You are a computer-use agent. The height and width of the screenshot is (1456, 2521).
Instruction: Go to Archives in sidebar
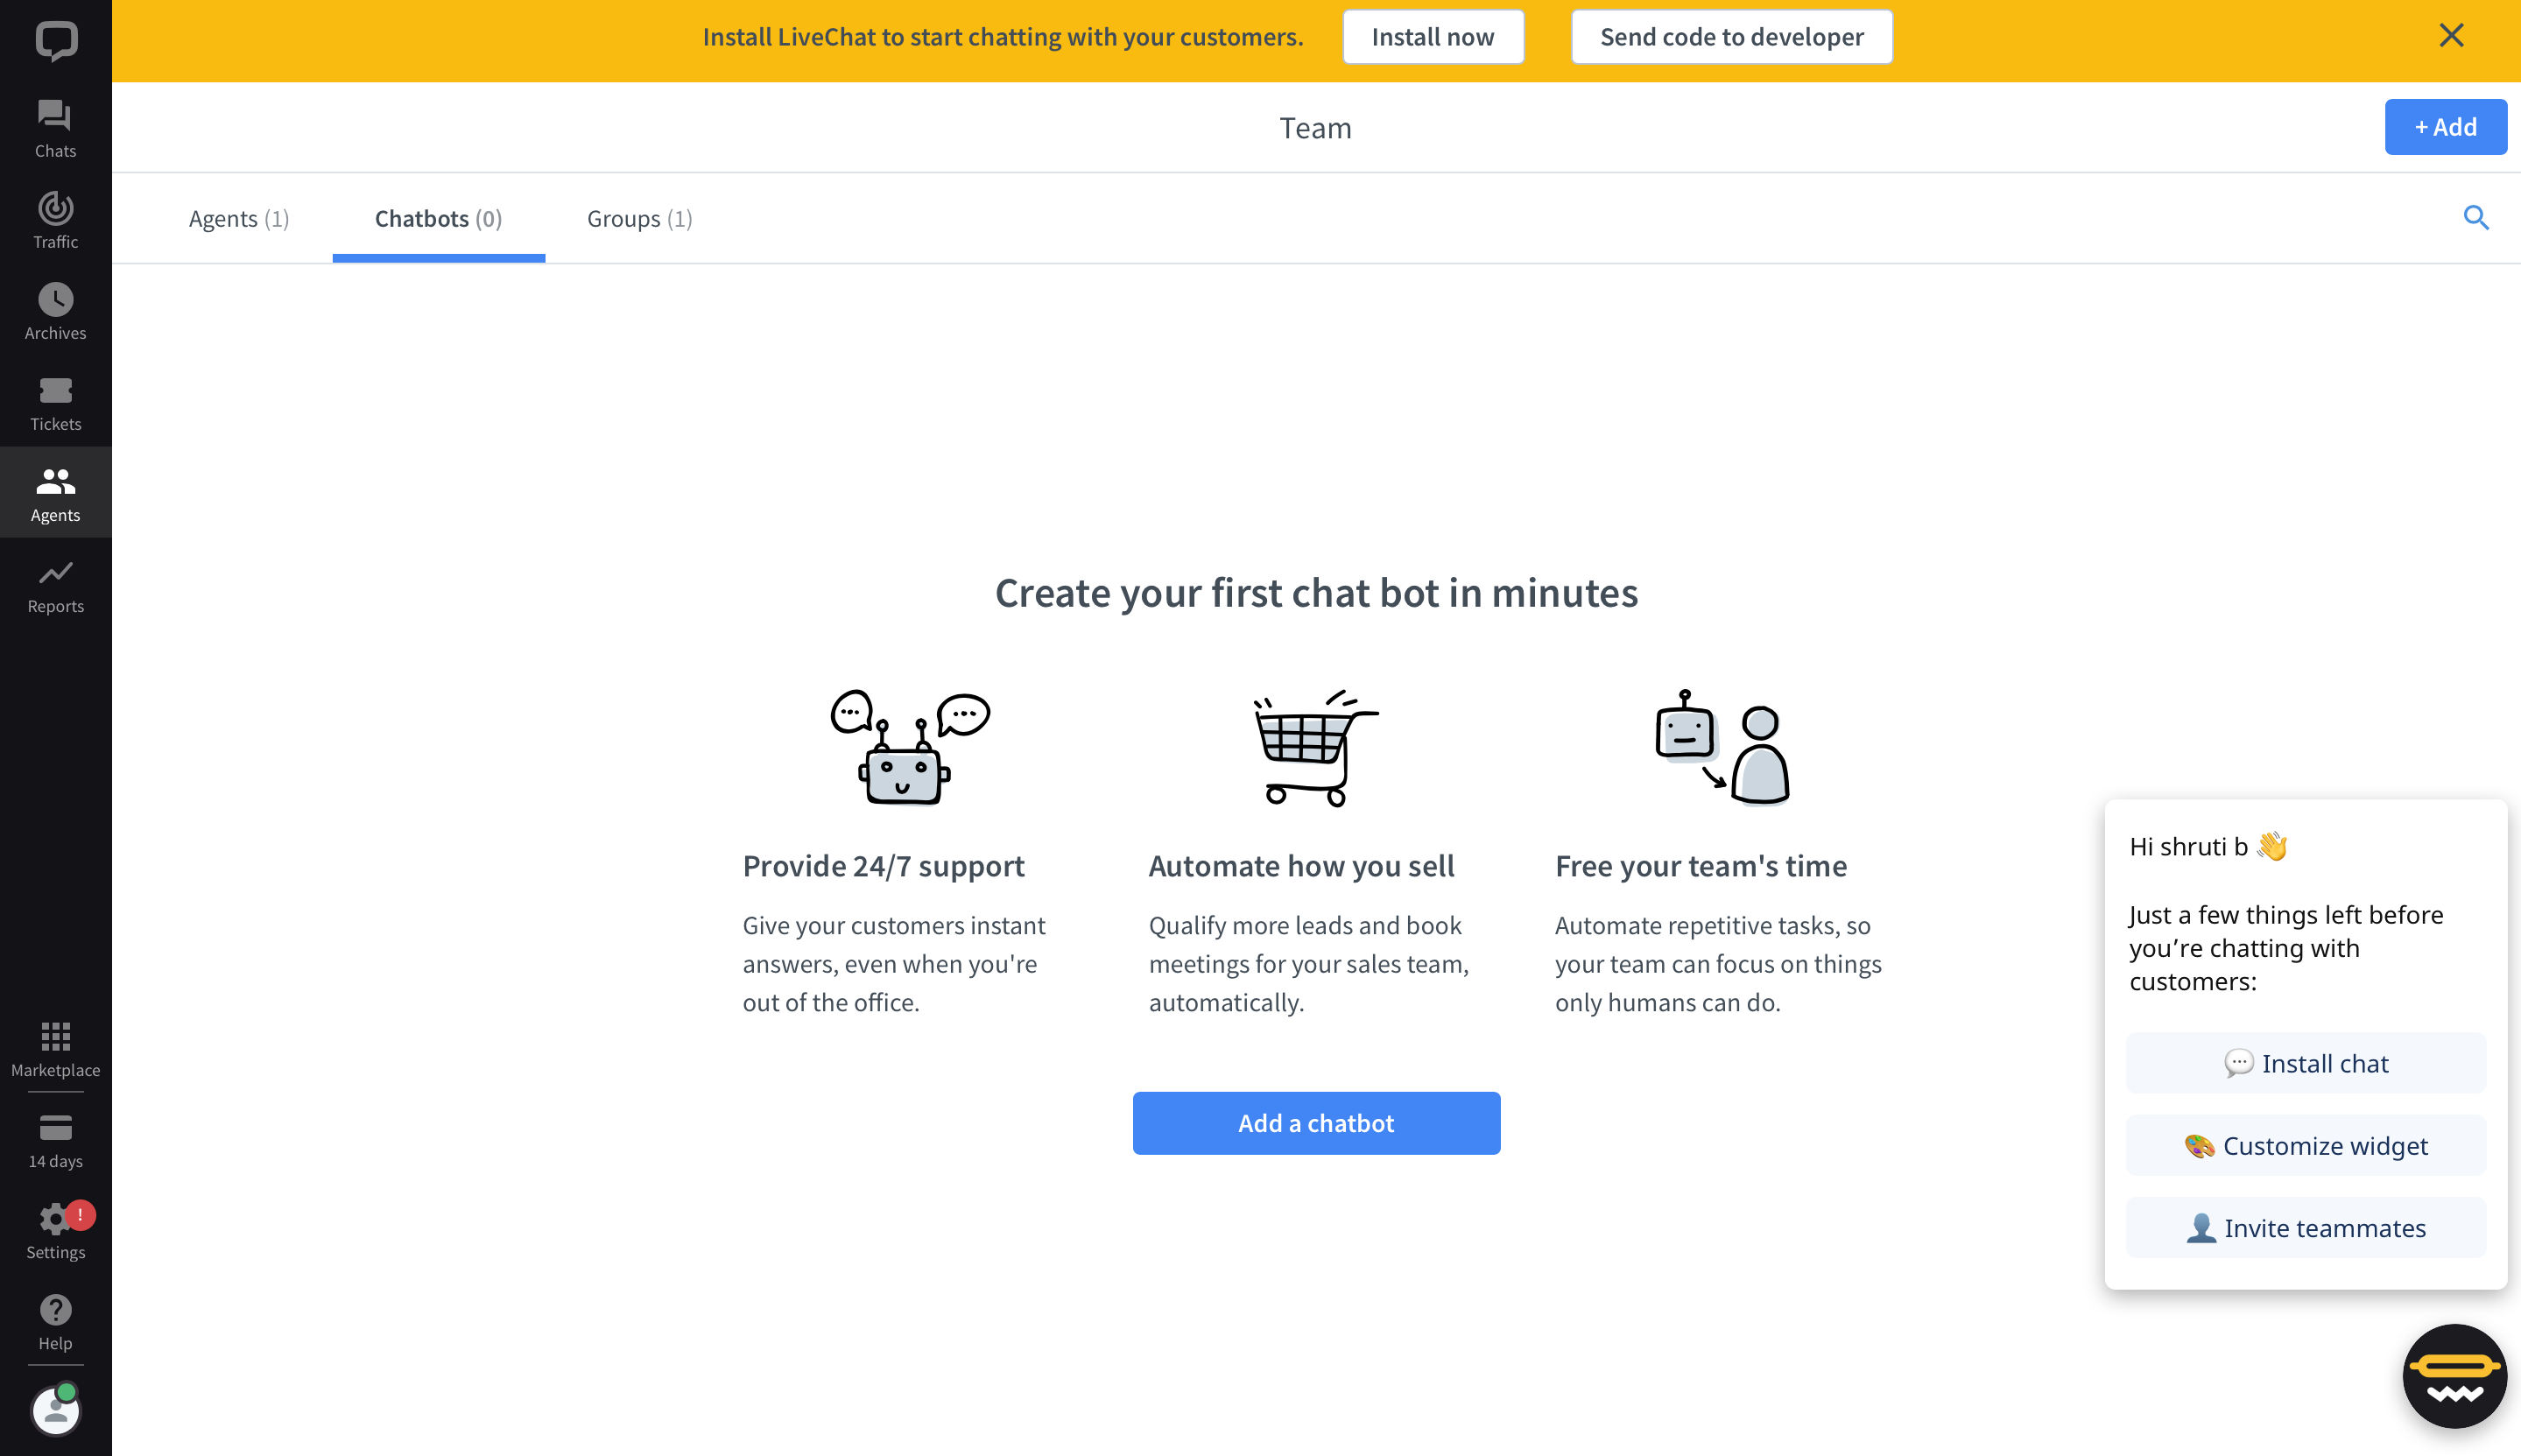click(55, 311)
